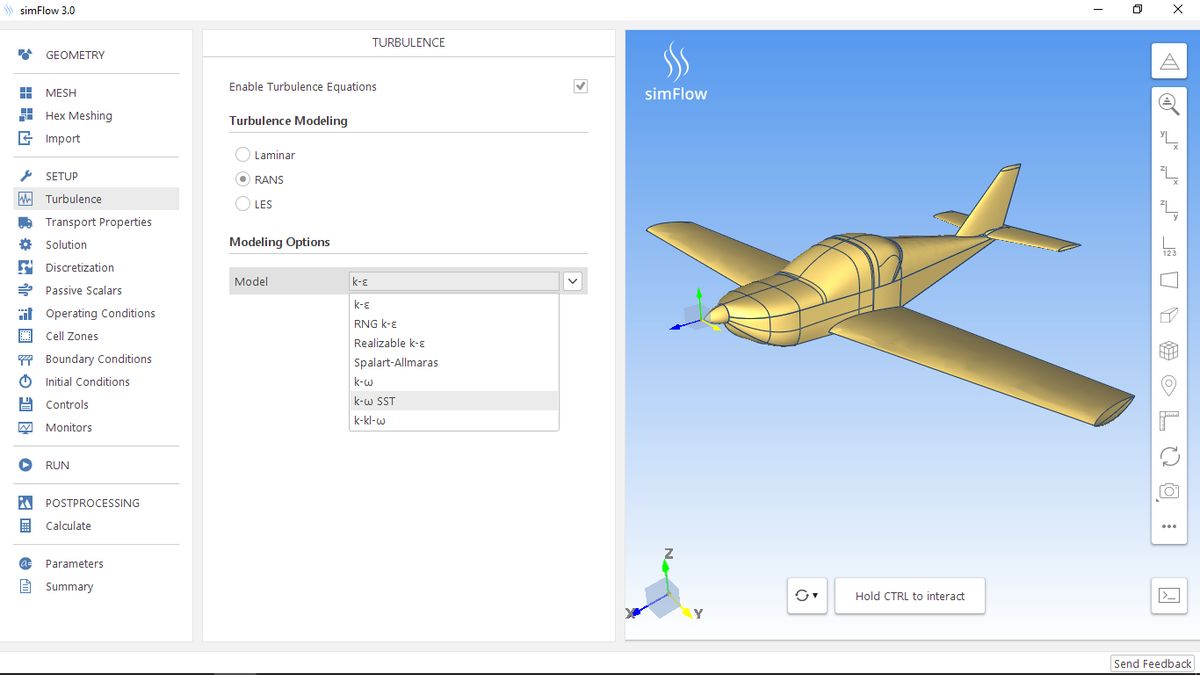Viewport: 1200px width, 675px height.
Task: Click the camera screenshot icon
Action: coord(1168,491)
